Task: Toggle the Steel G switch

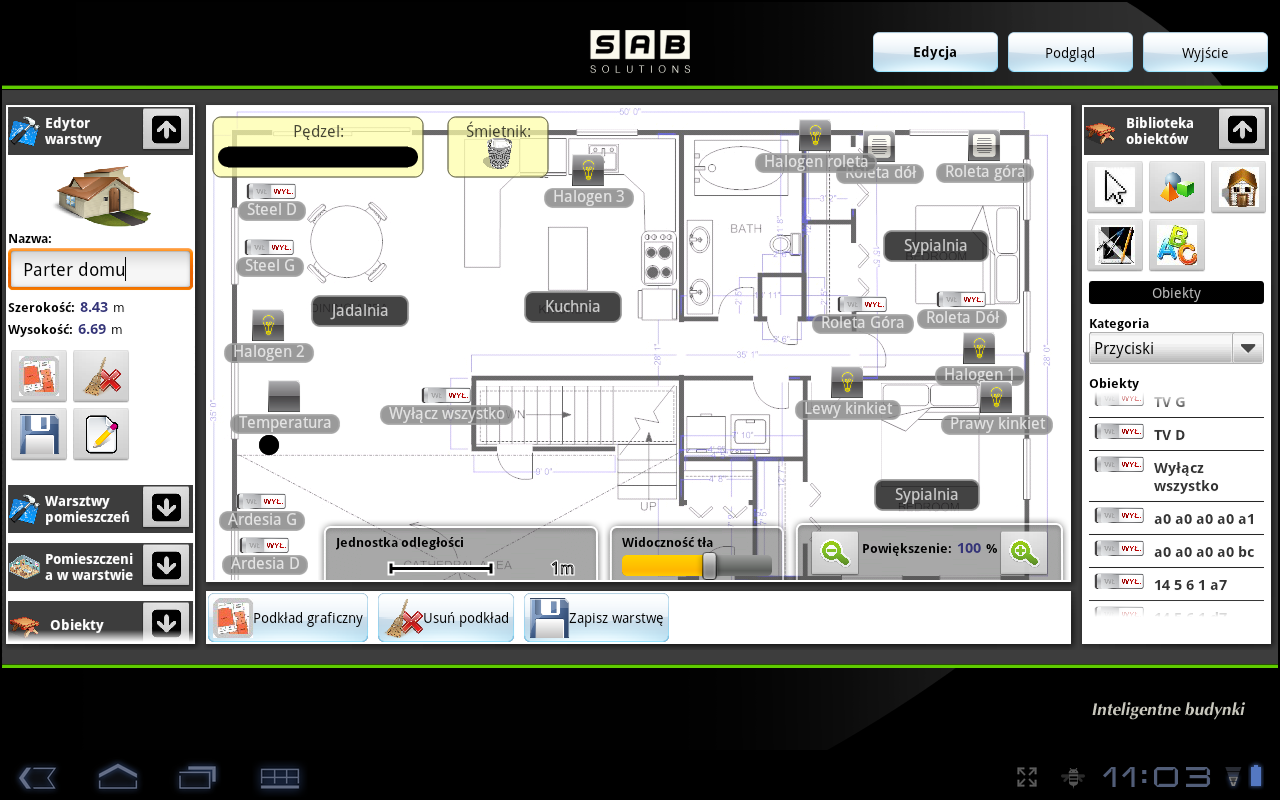Action: [270, 247]
